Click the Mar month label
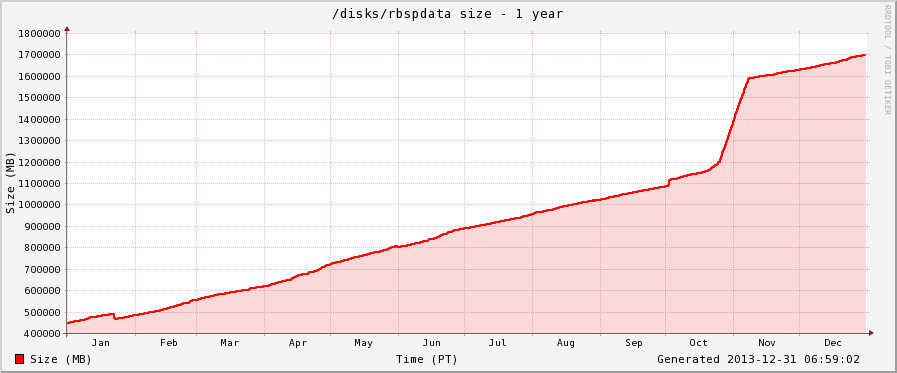Image resolution: width=897 pixels, height=373 pixels. pos(229,343)
